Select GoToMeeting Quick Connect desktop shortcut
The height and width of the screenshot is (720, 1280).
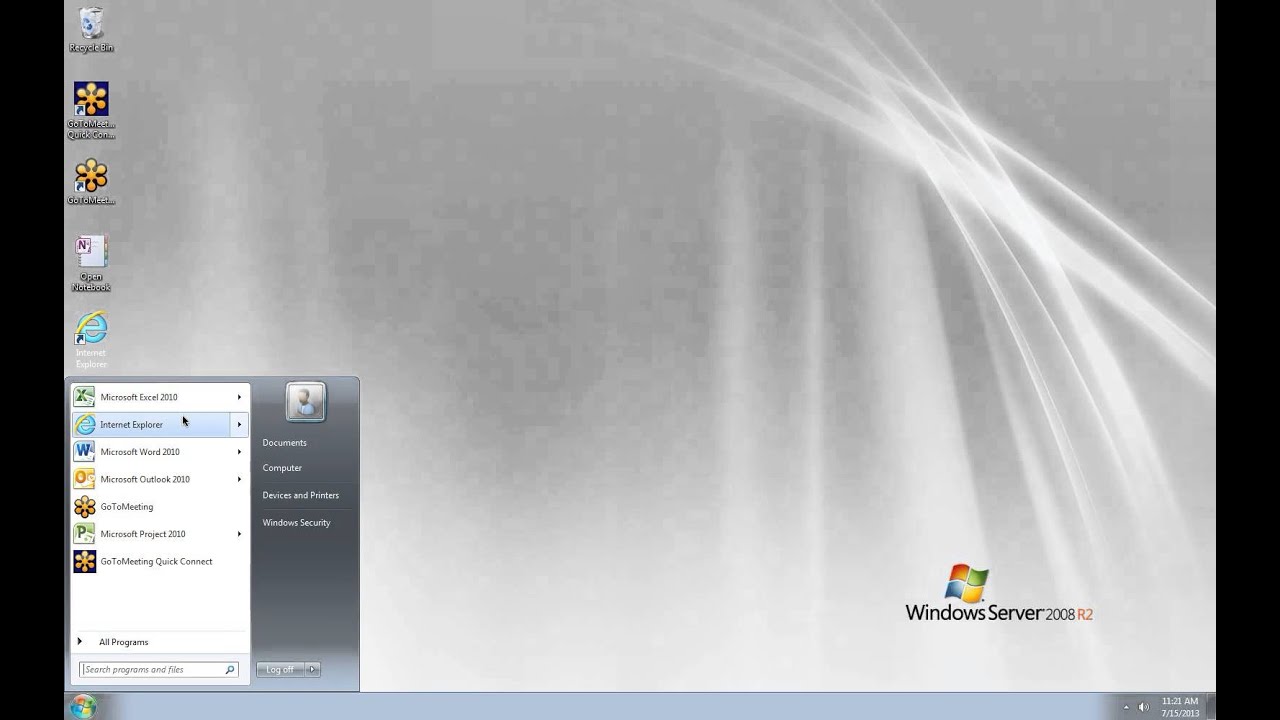[x=91, y=110]
